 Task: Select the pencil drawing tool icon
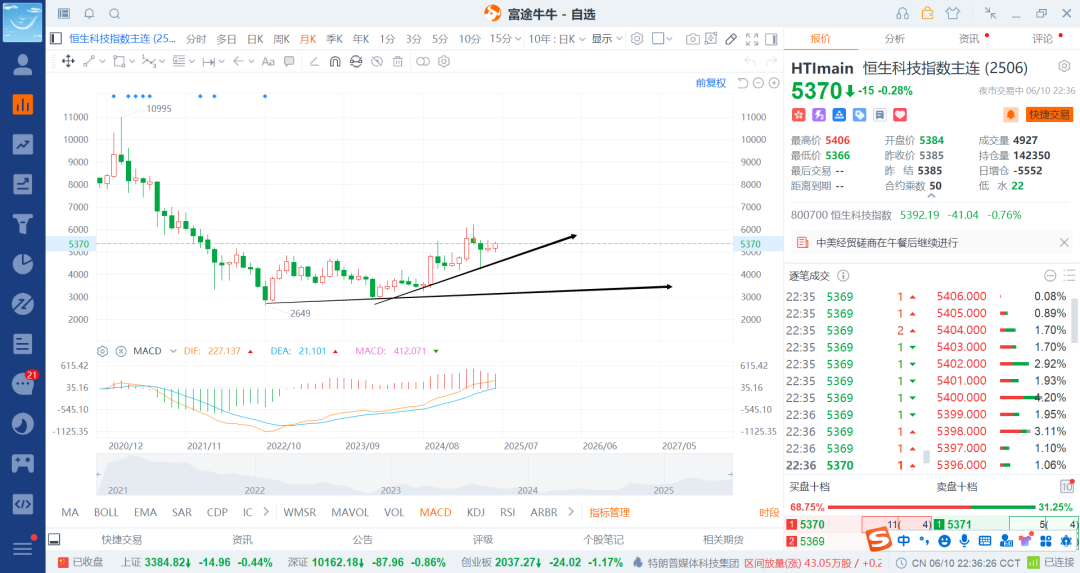731,39
